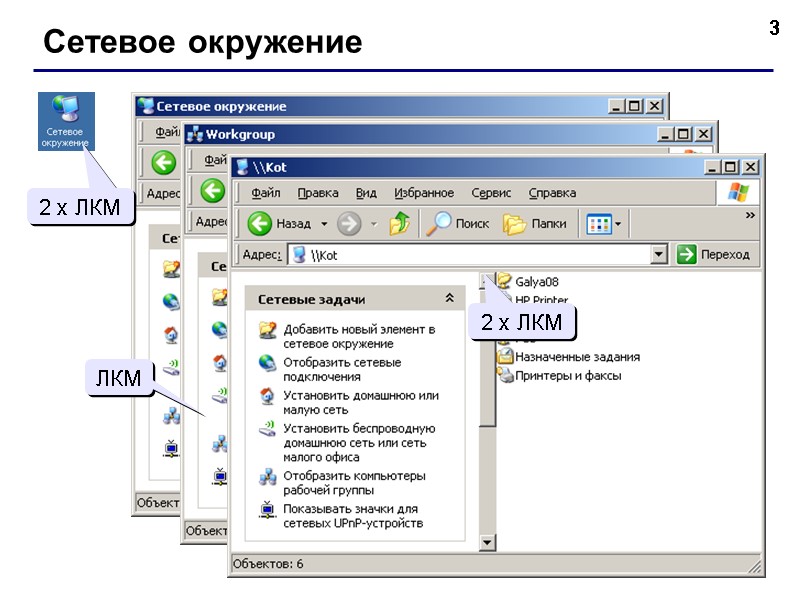Click the UPnP icon in Сетевое окружение window

[171, 448]
